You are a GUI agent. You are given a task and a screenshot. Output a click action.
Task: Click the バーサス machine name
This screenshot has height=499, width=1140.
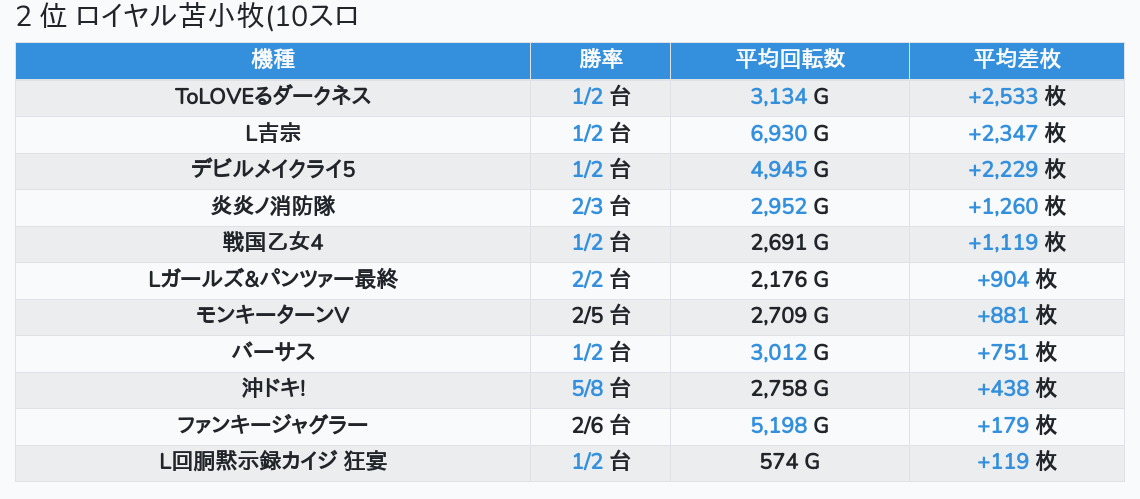[x=273, y=352]
